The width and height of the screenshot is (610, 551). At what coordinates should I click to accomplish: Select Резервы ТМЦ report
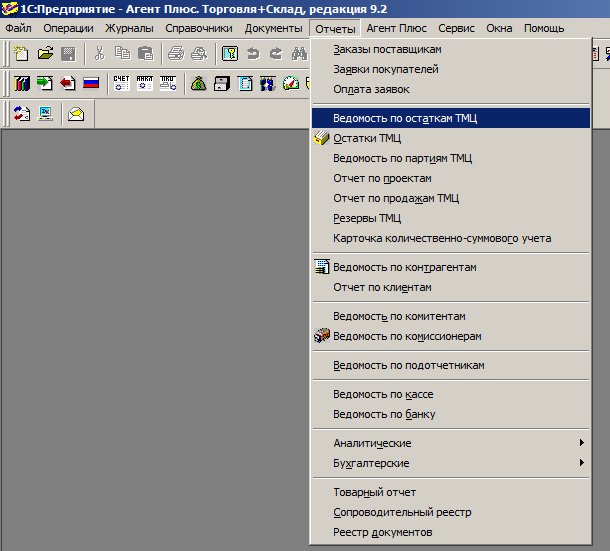(451, 218)
